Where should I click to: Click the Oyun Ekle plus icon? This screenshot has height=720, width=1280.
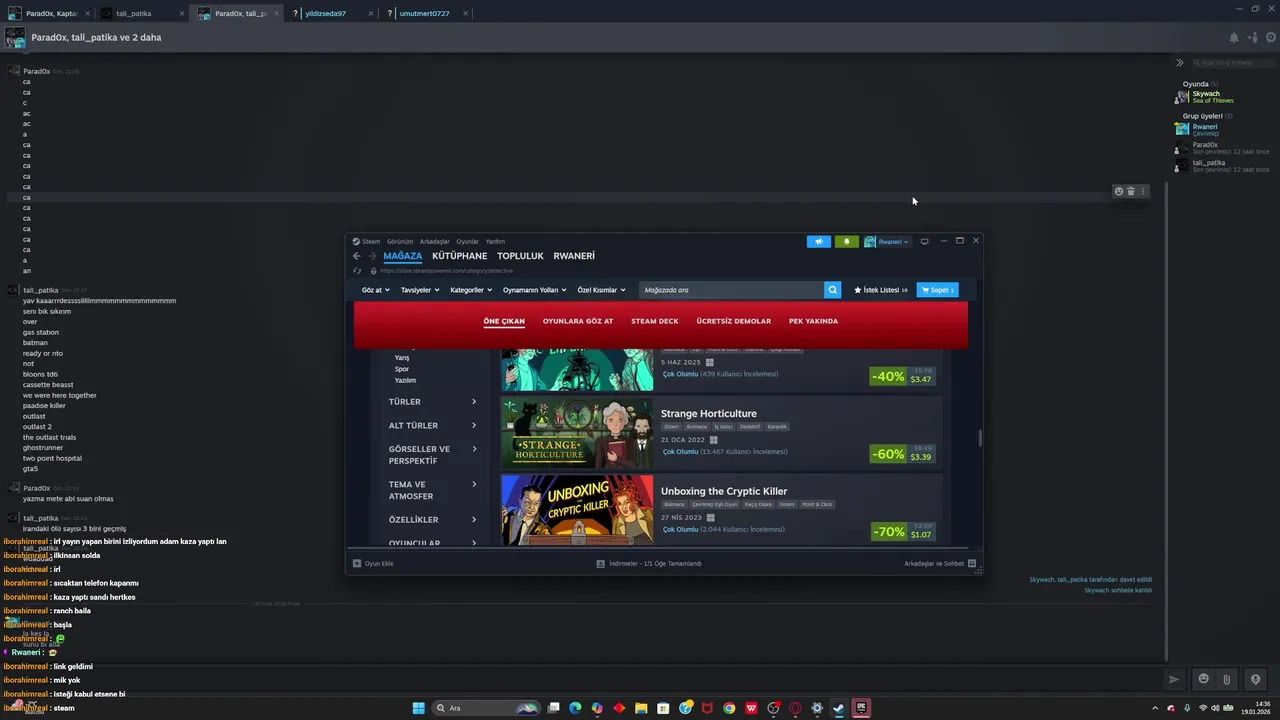point(357,563)
